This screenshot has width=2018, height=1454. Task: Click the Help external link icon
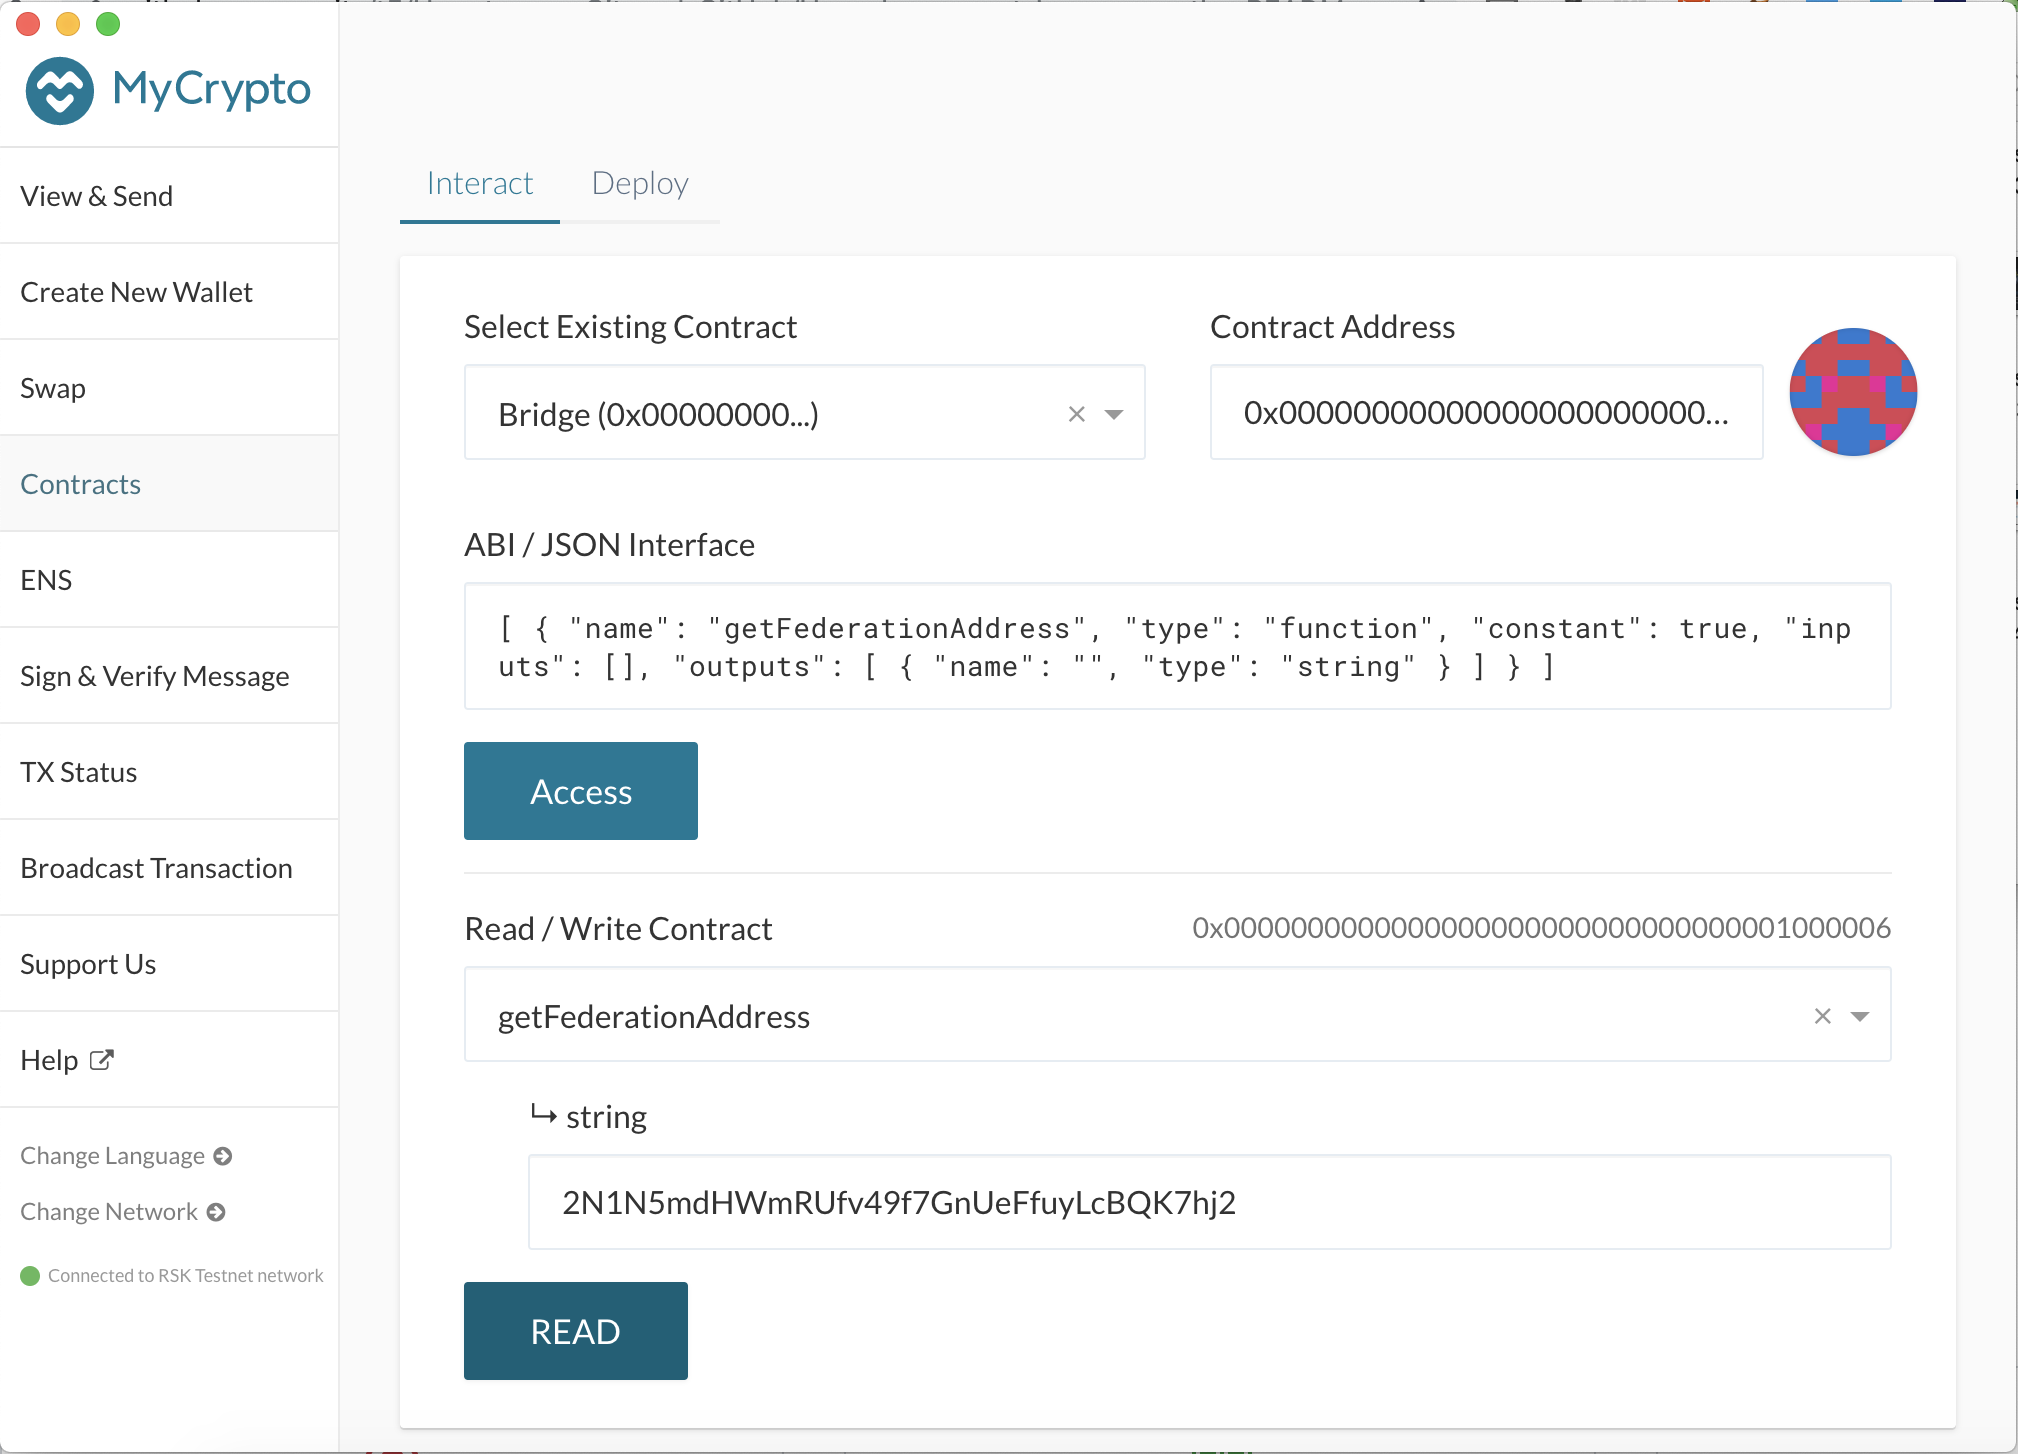click(102, 1059)
